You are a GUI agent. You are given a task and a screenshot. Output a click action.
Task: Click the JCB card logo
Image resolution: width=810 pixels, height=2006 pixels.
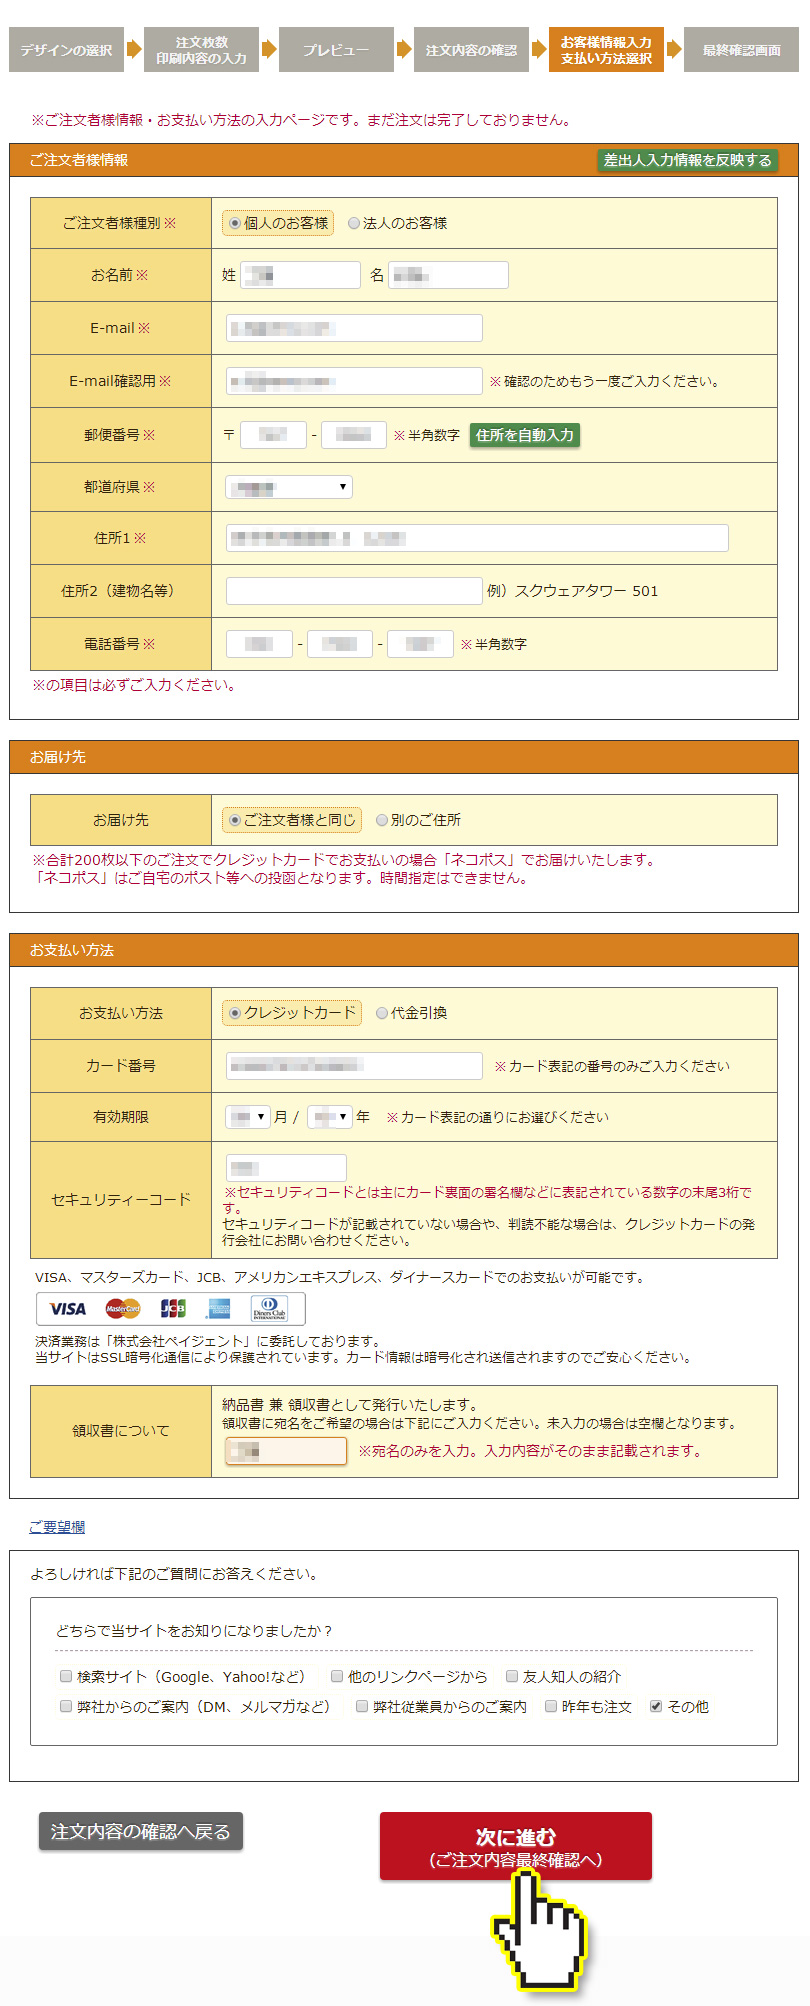[x=173, y=1309]
